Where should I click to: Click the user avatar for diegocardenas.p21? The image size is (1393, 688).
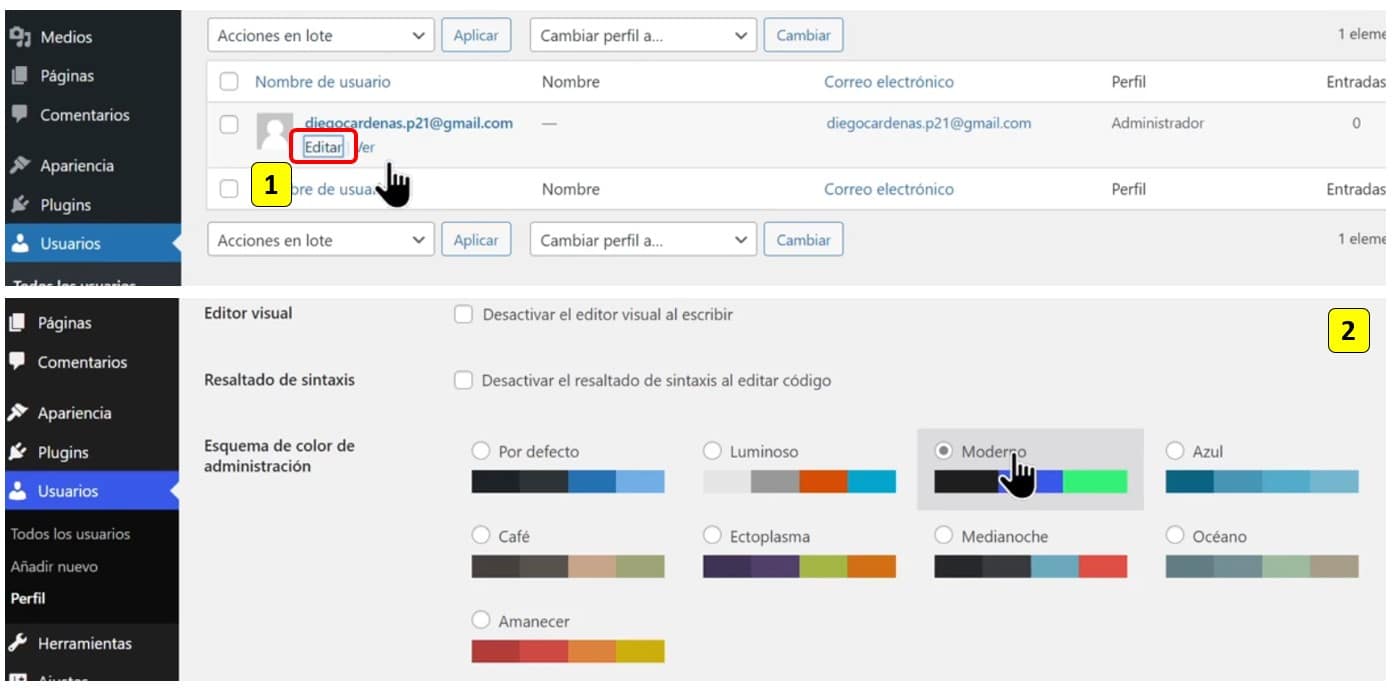(x=274, y=131)
